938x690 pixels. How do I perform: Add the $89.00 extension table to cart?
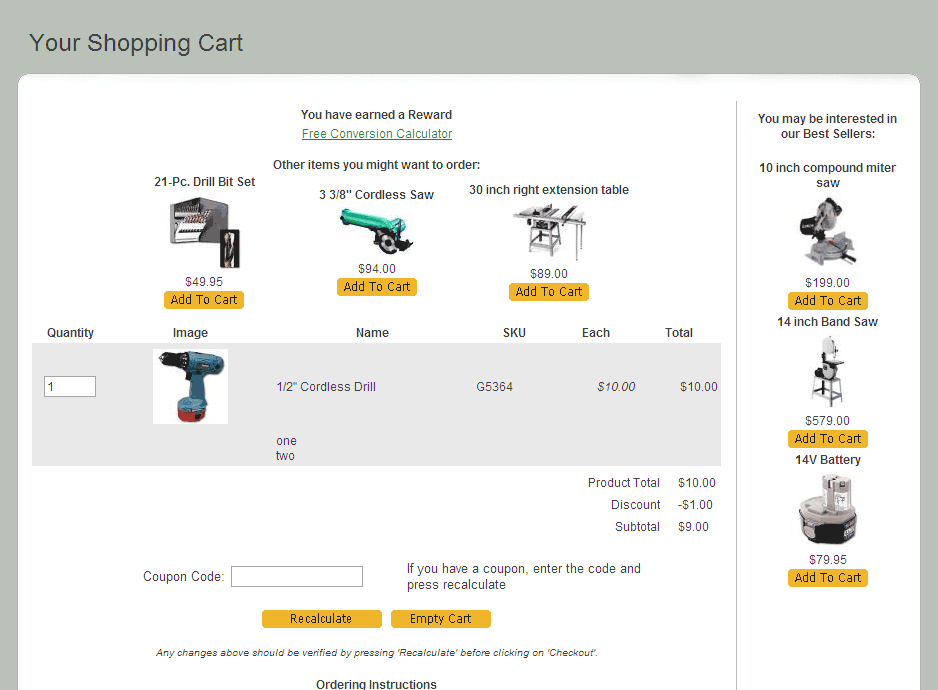click(x=549, y=292)
